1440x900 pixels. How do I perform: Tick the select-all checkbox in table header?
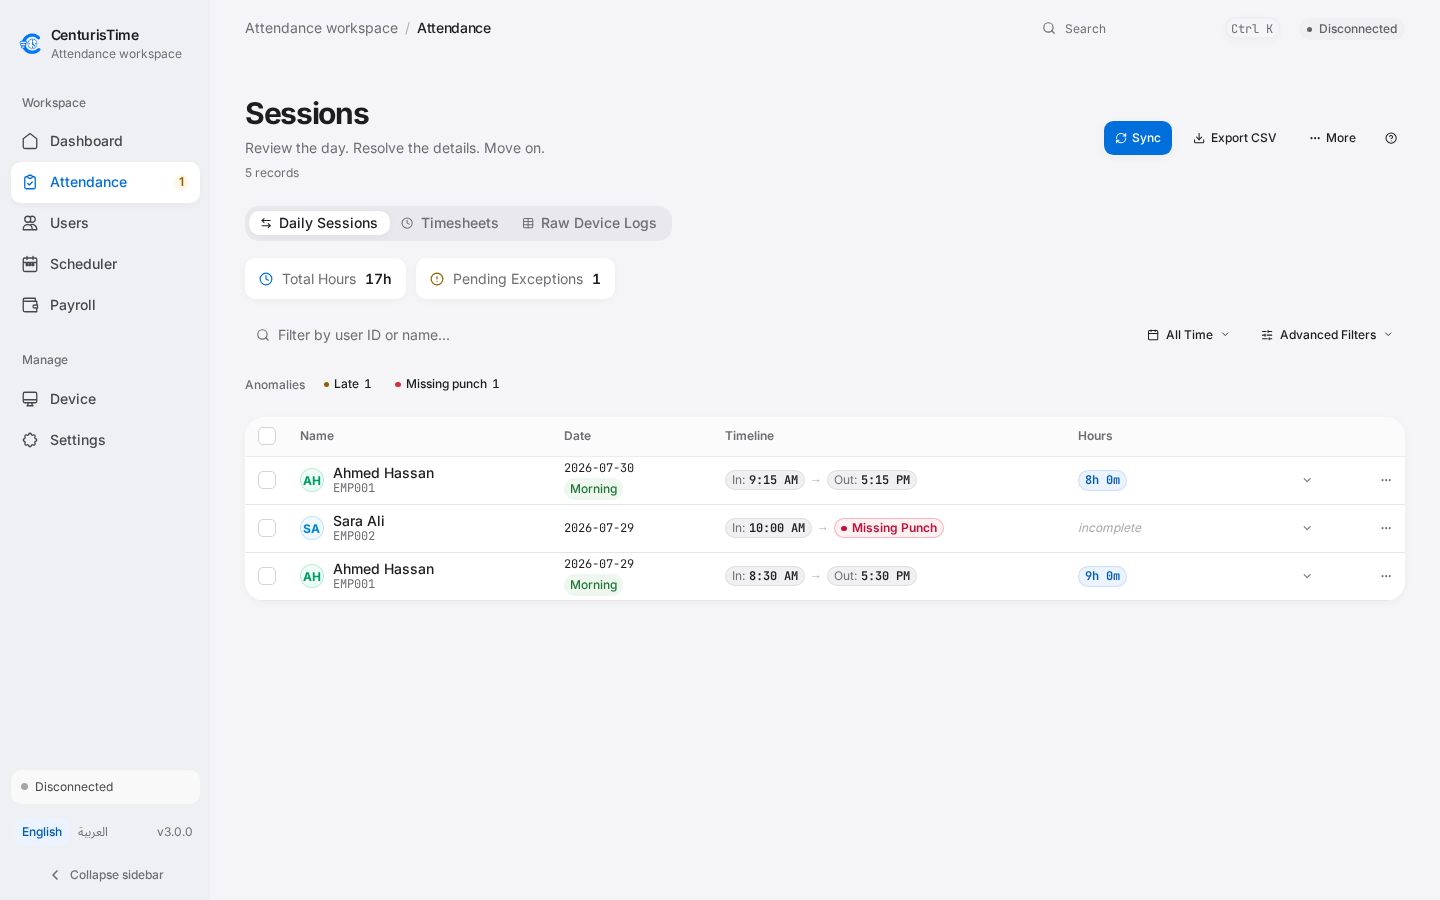[267, 436]
